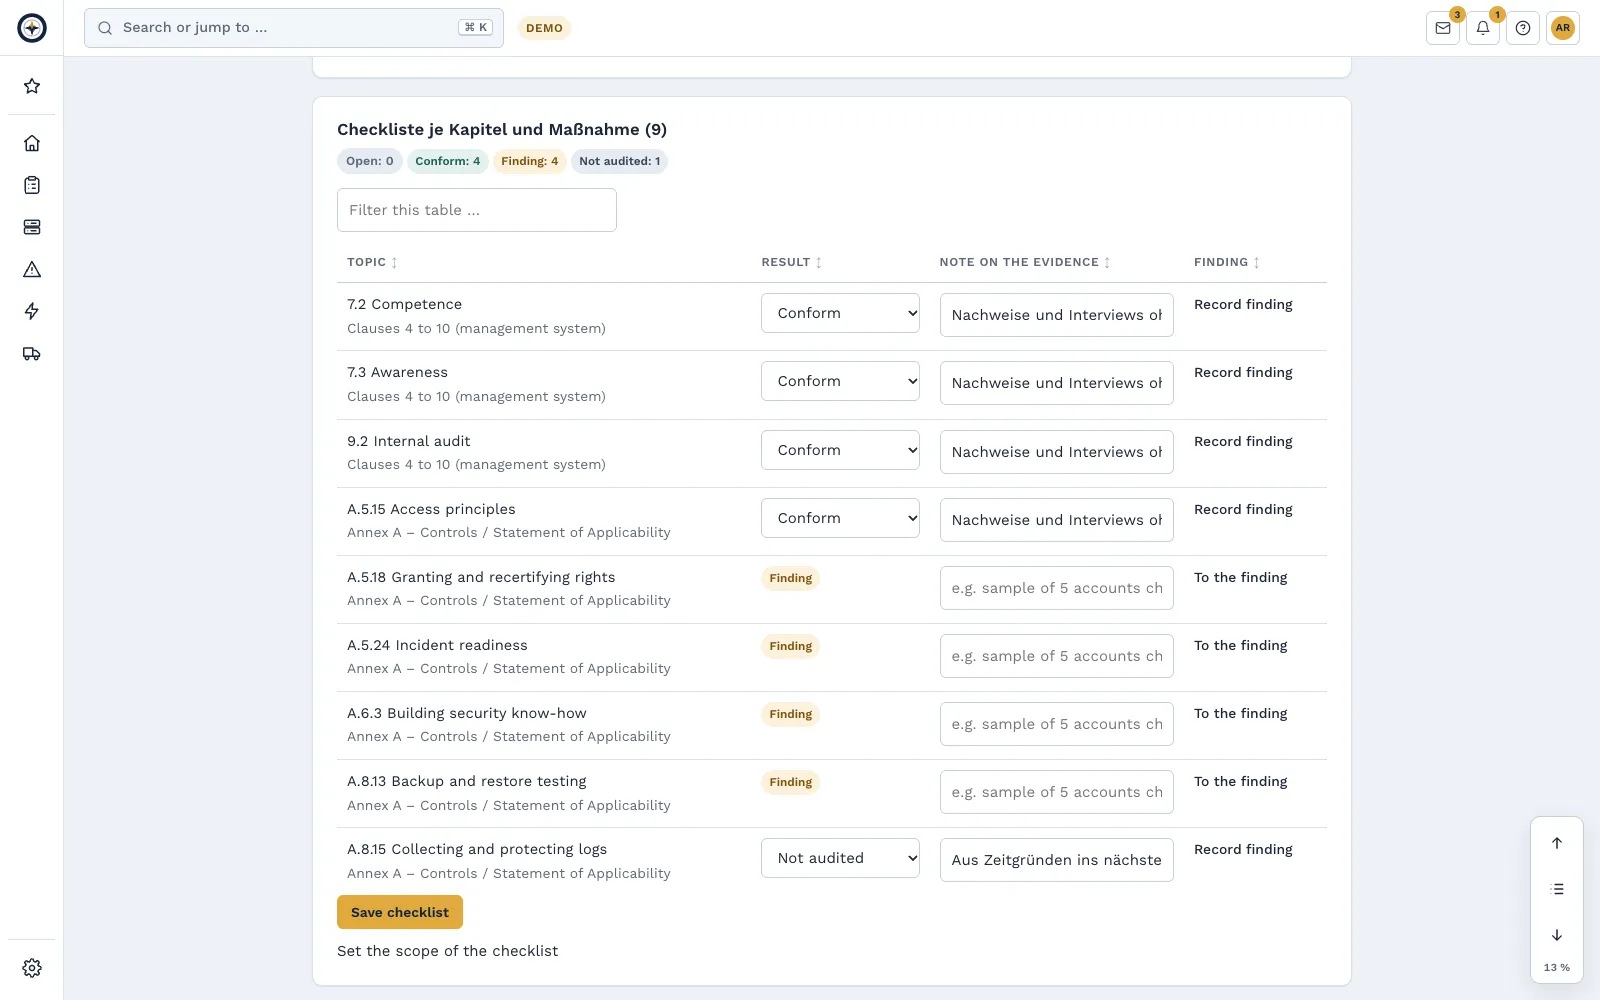Focus the Filter this table field
Viewport: 1600px width, 1000px height.
coord(477,210)
